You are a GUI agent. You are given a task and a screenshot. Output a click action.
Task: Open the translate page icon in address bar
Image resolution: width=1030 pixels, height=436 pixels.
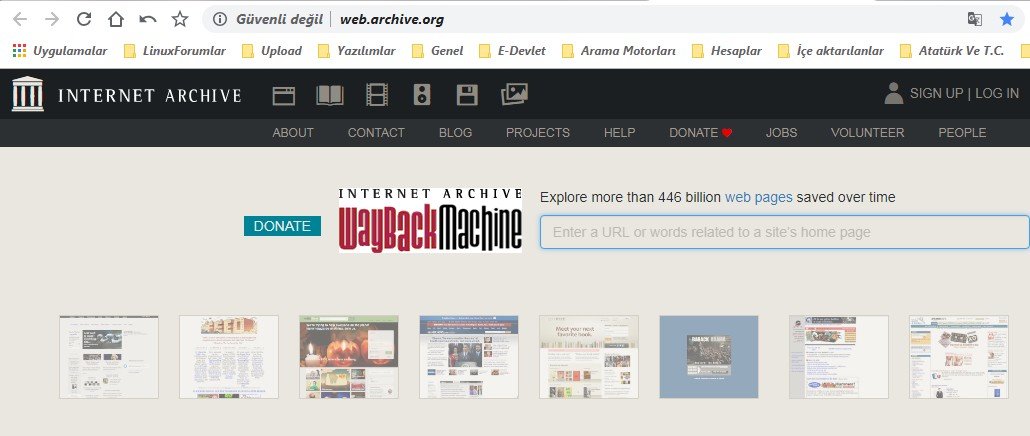coord(975,19)
